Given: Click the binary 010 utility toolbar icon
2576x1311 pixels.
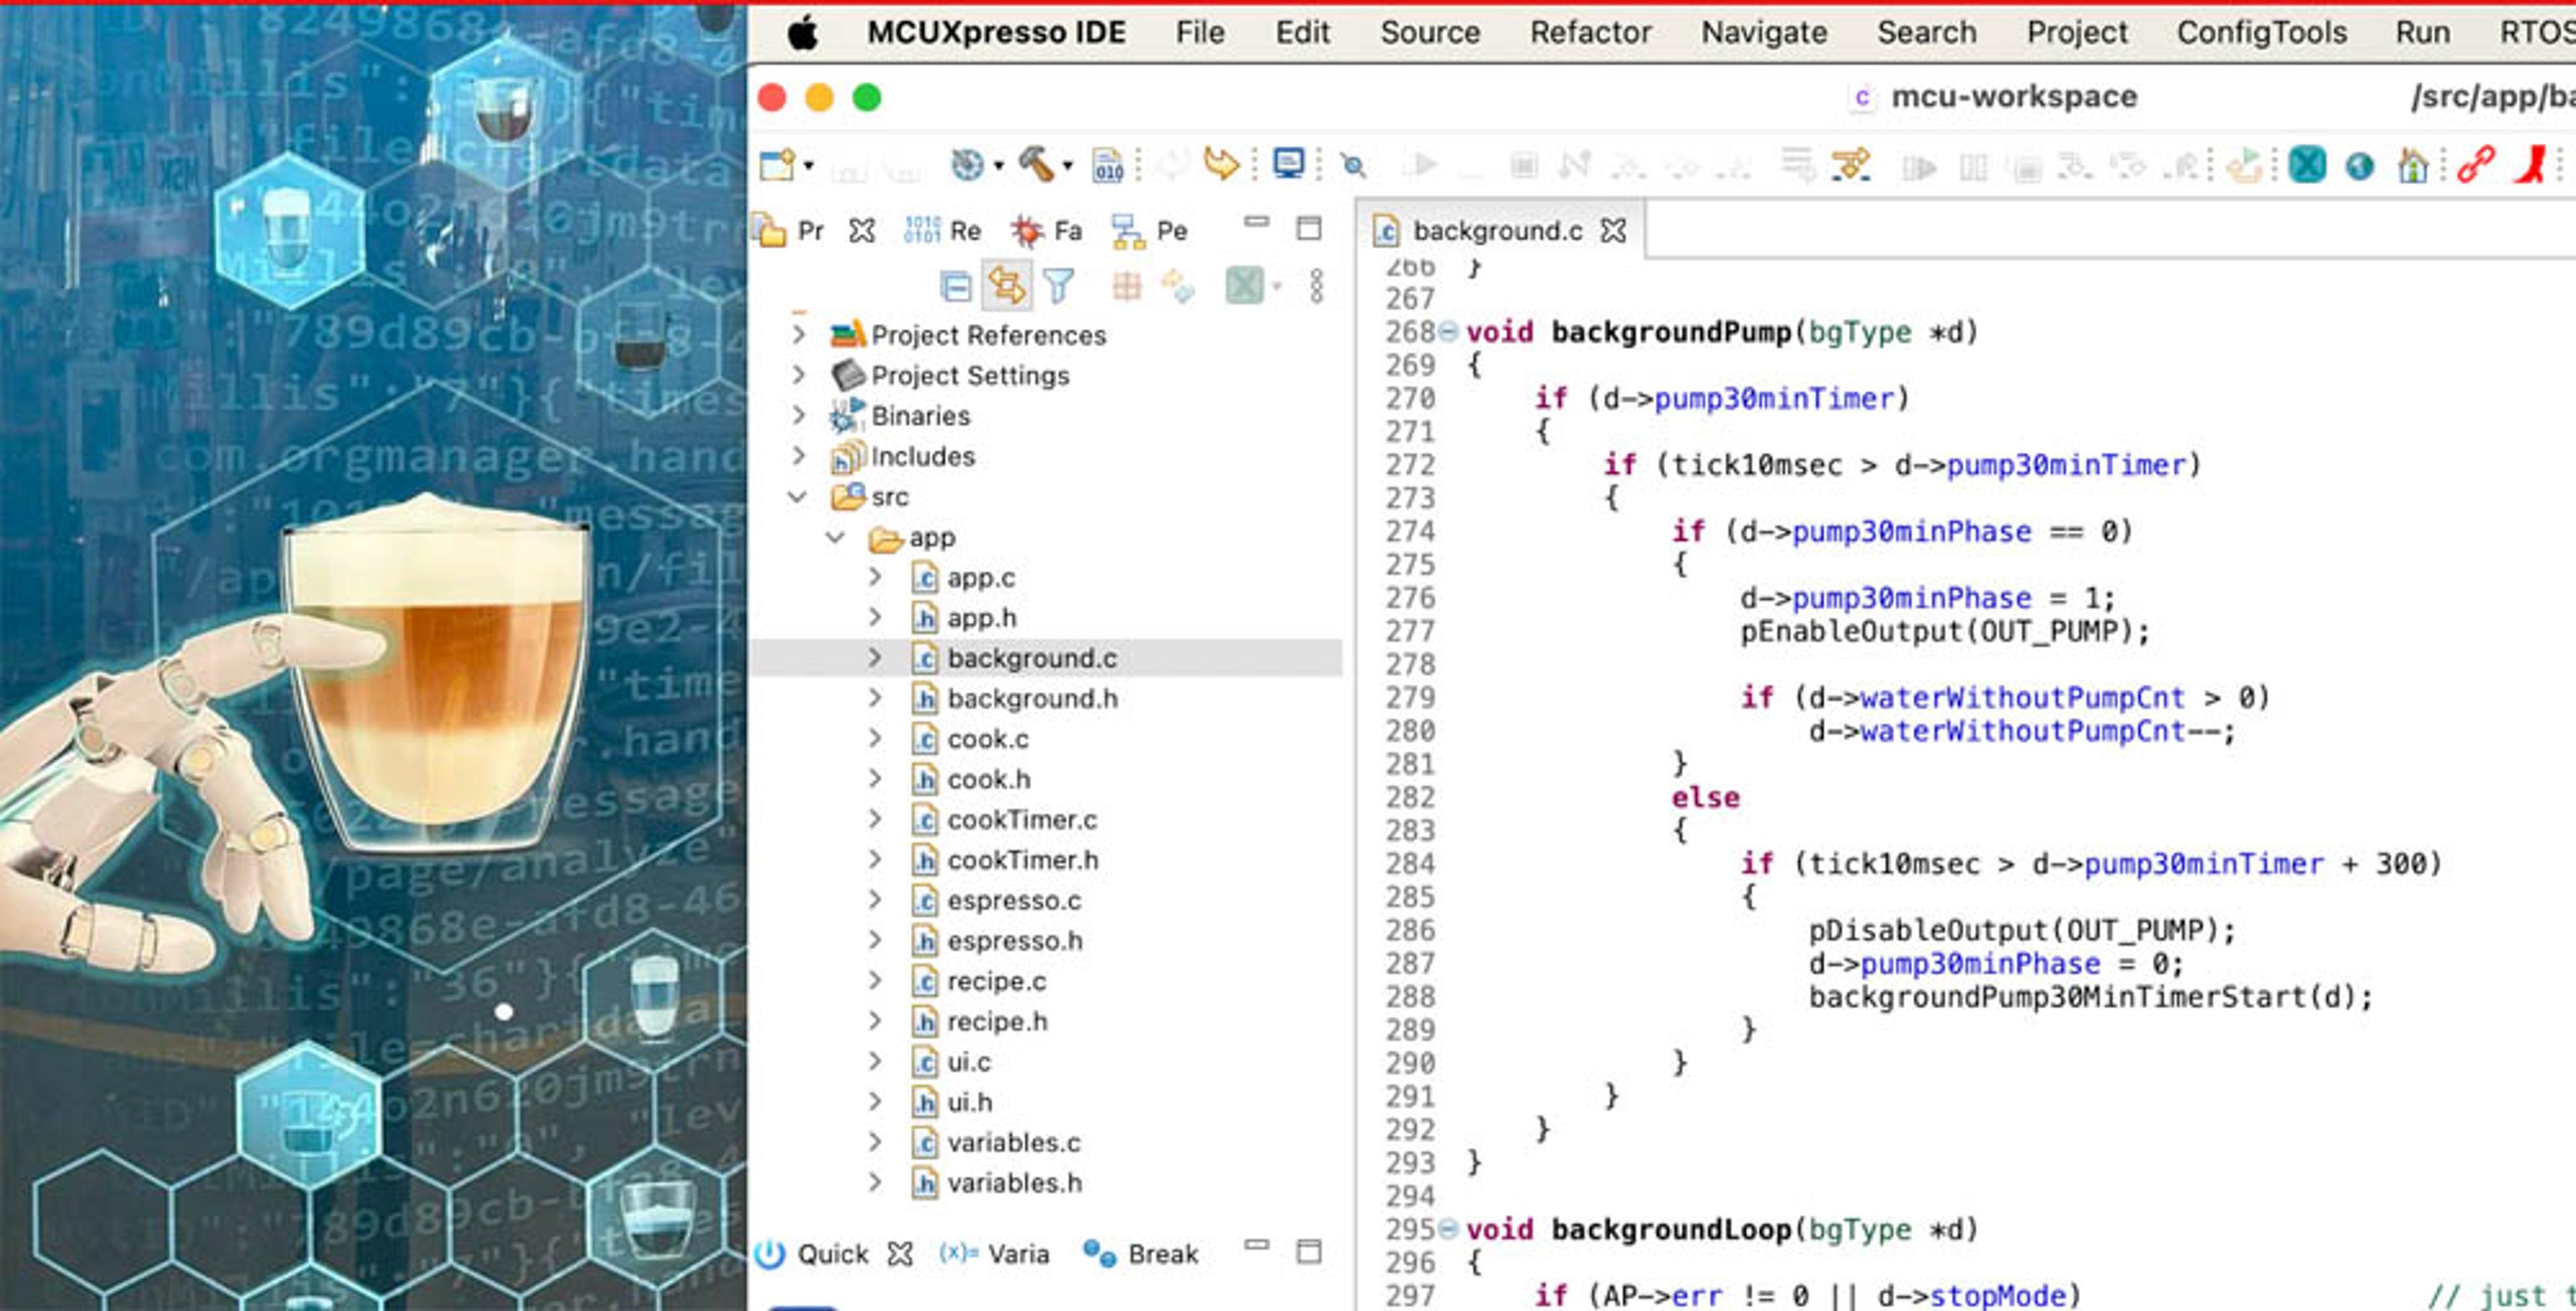Looking at the screenshot, I should pyautogui.click(x=1107, y=165).
